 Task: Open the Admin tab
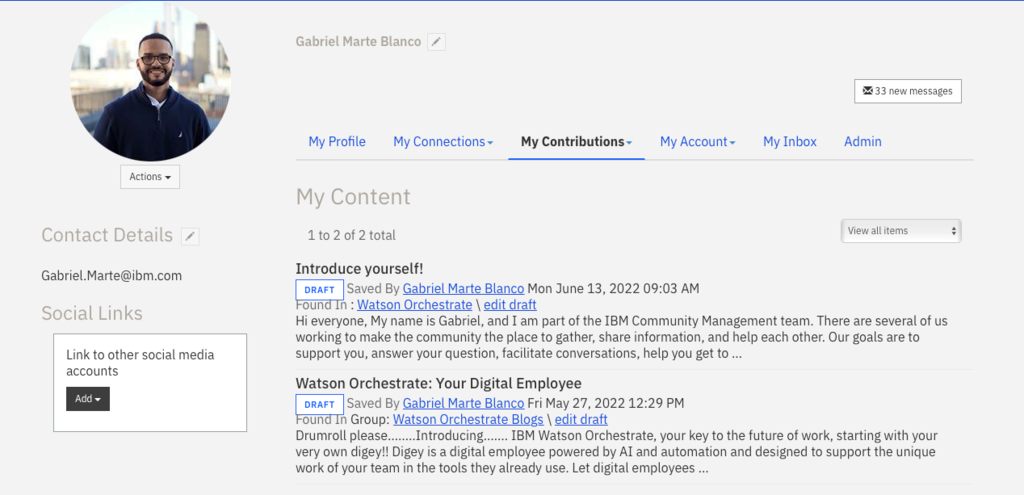(863, 142)
